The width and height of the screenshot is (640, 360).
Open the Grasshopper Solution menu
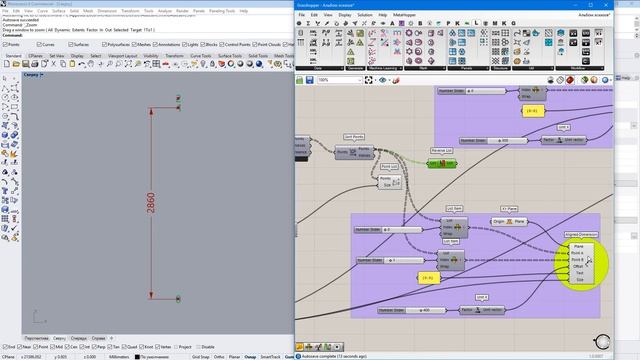pyautogui.click(x=364, y=15)
